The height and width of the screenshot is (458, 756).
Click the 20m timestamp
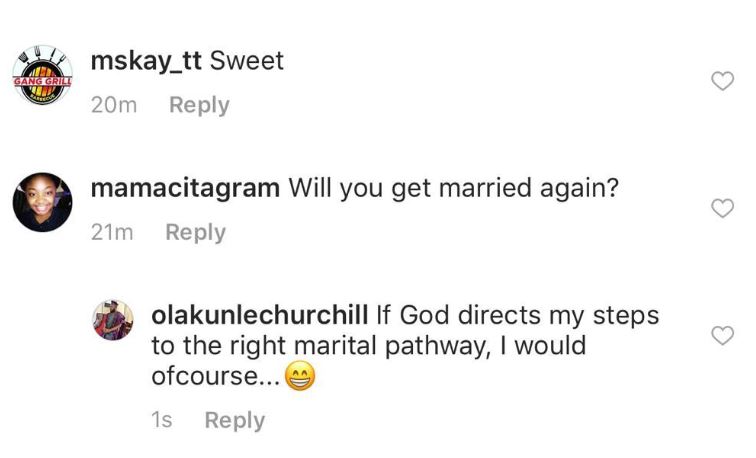pos(113,105)
